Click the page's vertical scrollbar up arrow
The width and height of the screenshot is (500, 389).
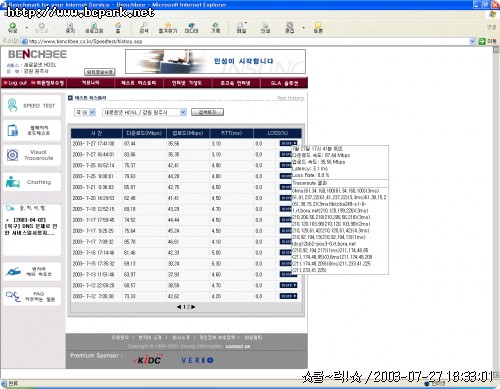click(496, 50)
